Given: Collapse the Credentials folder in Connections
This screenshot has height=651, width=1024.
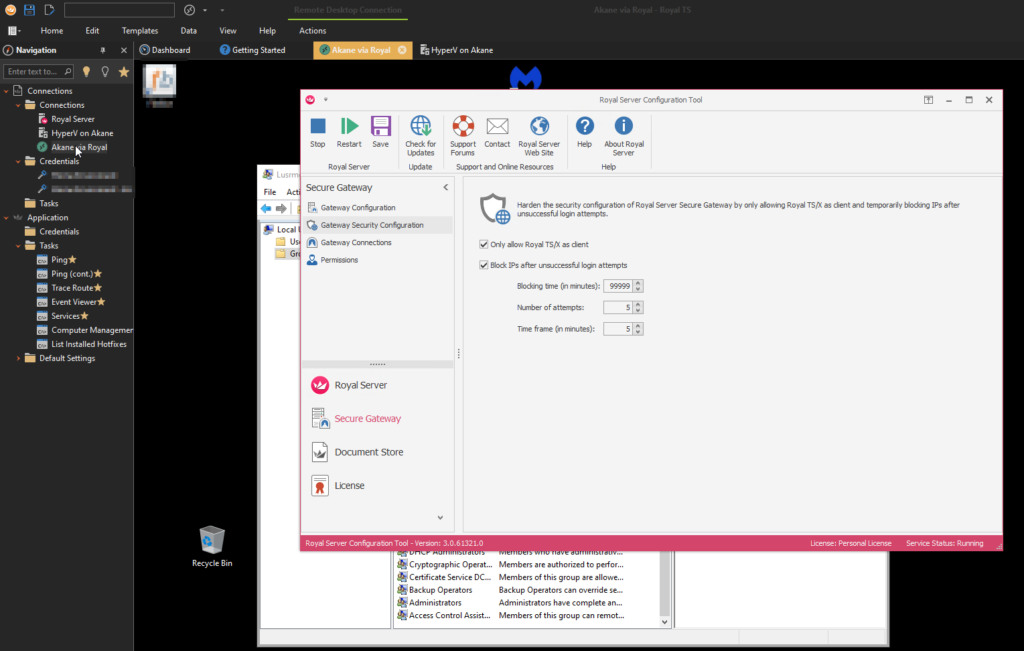Looking at the screenshot, I should [x=18, y=161].
